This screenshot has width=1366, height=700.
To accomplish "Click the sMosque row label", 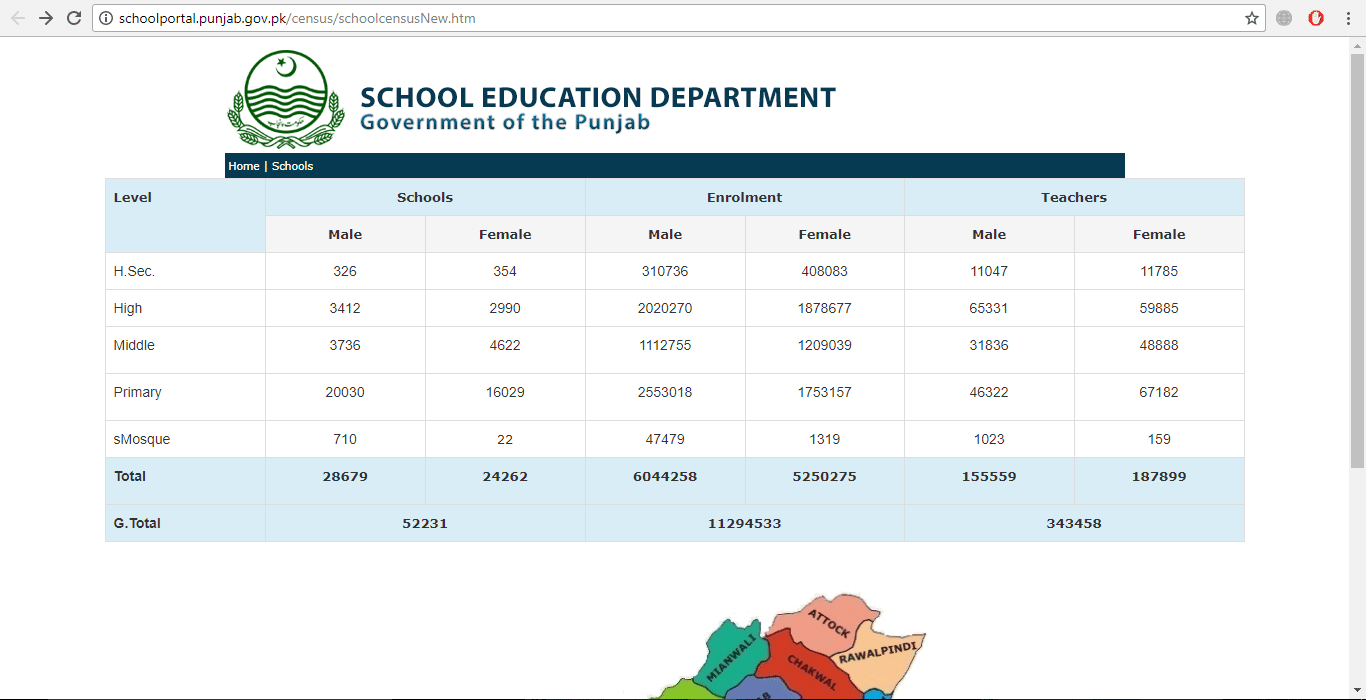I will 141,439.
